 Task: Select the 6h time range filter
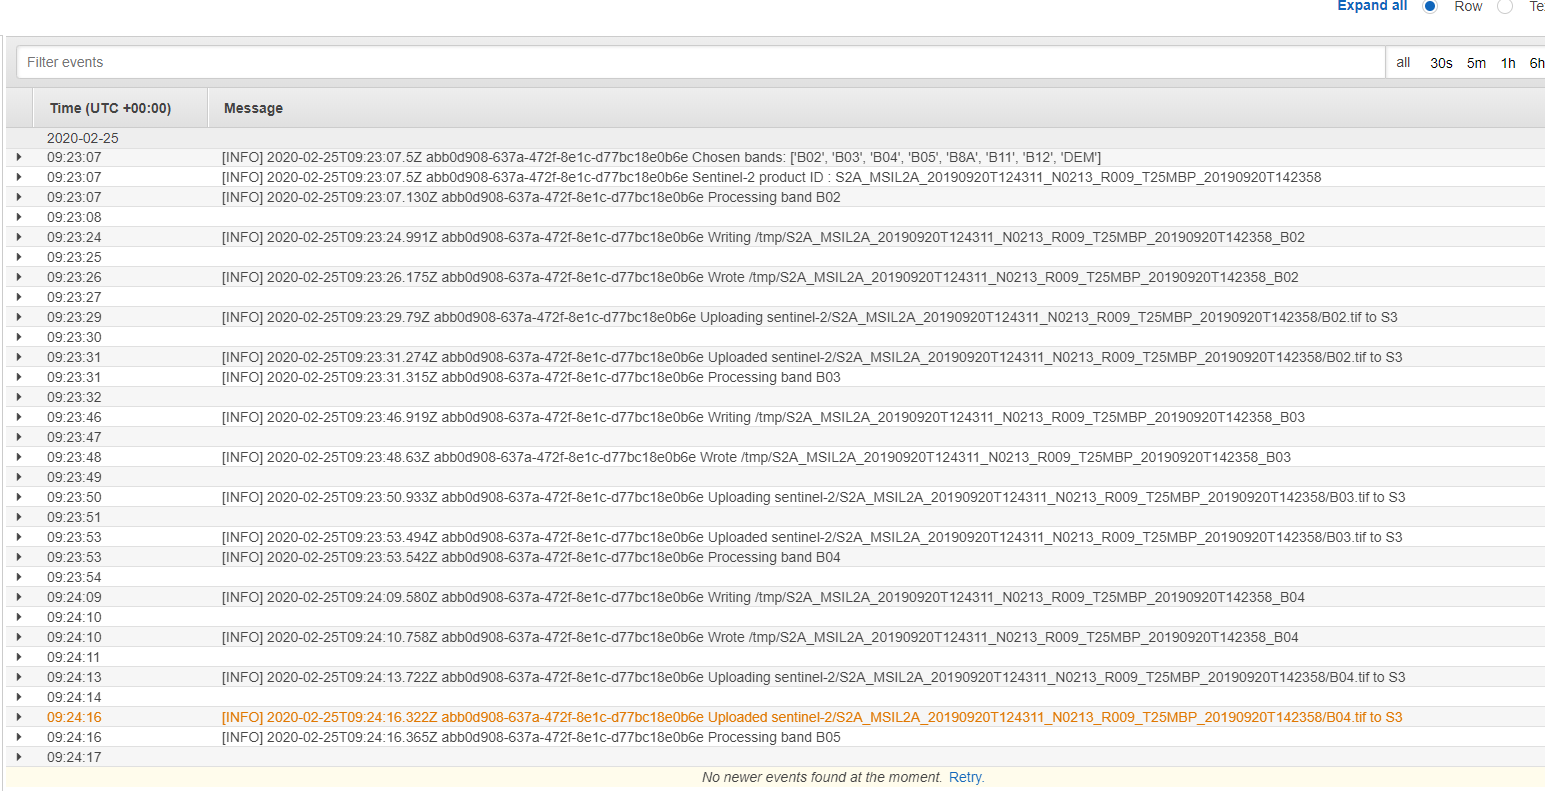(1536, 62)
